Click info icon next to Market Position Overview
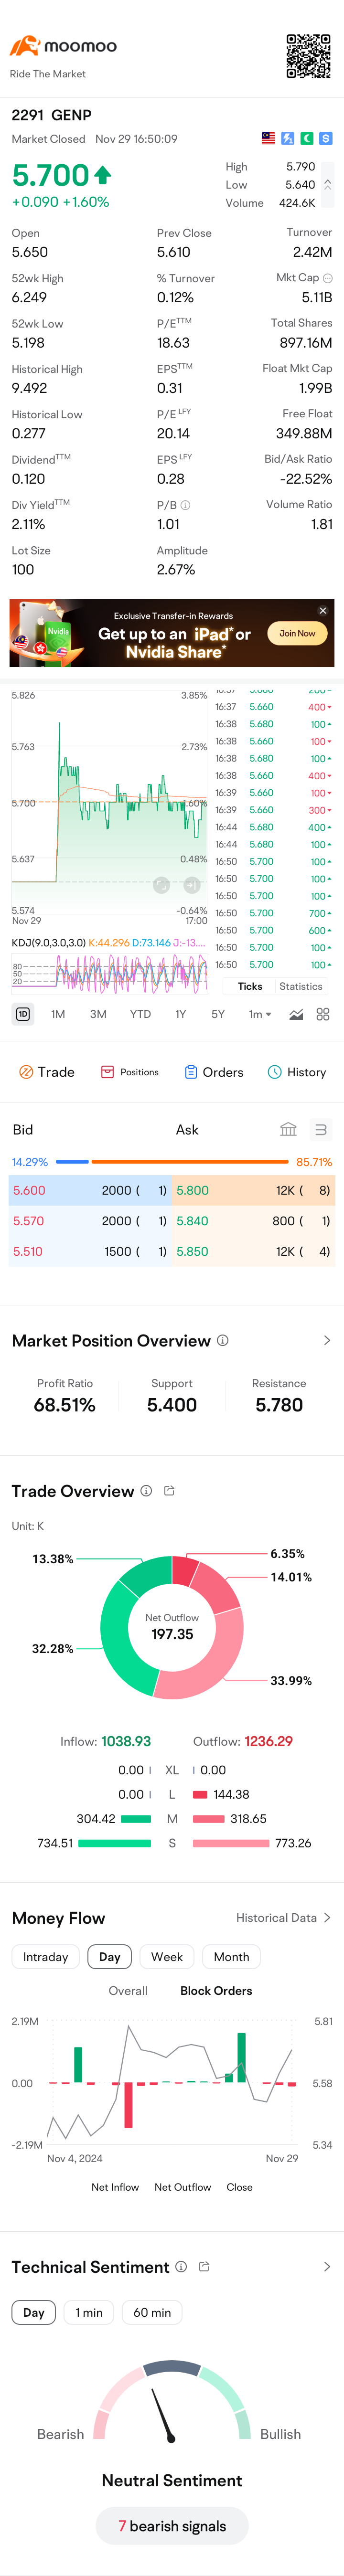 click(x=223, y=1340)
